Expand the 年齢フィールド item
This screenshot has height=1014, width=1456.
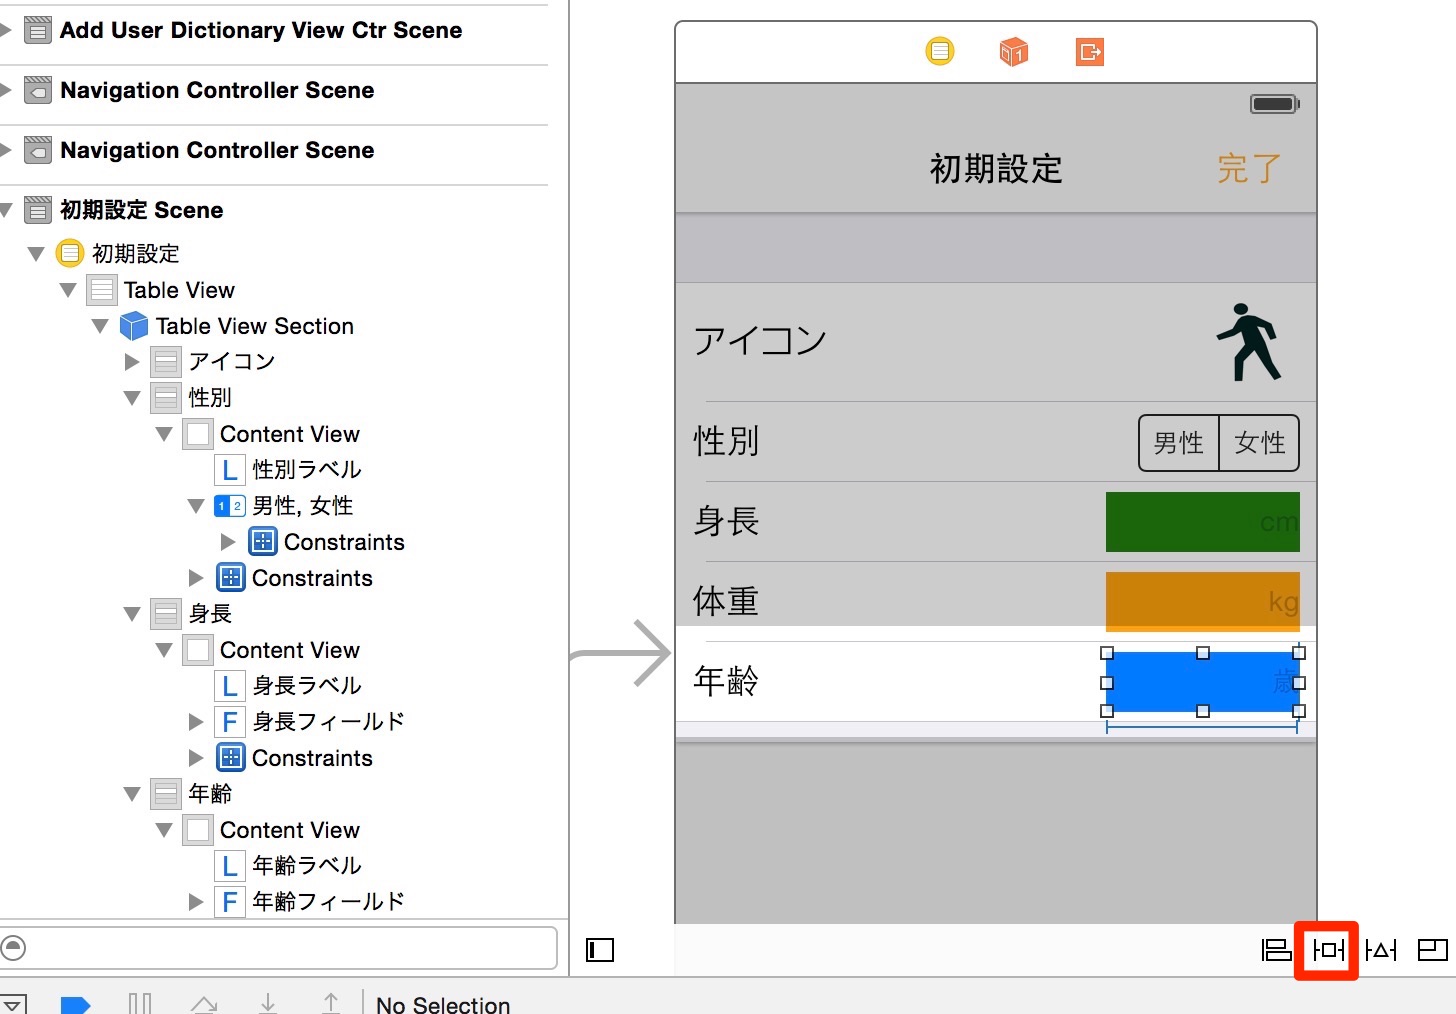pos(196,901)
